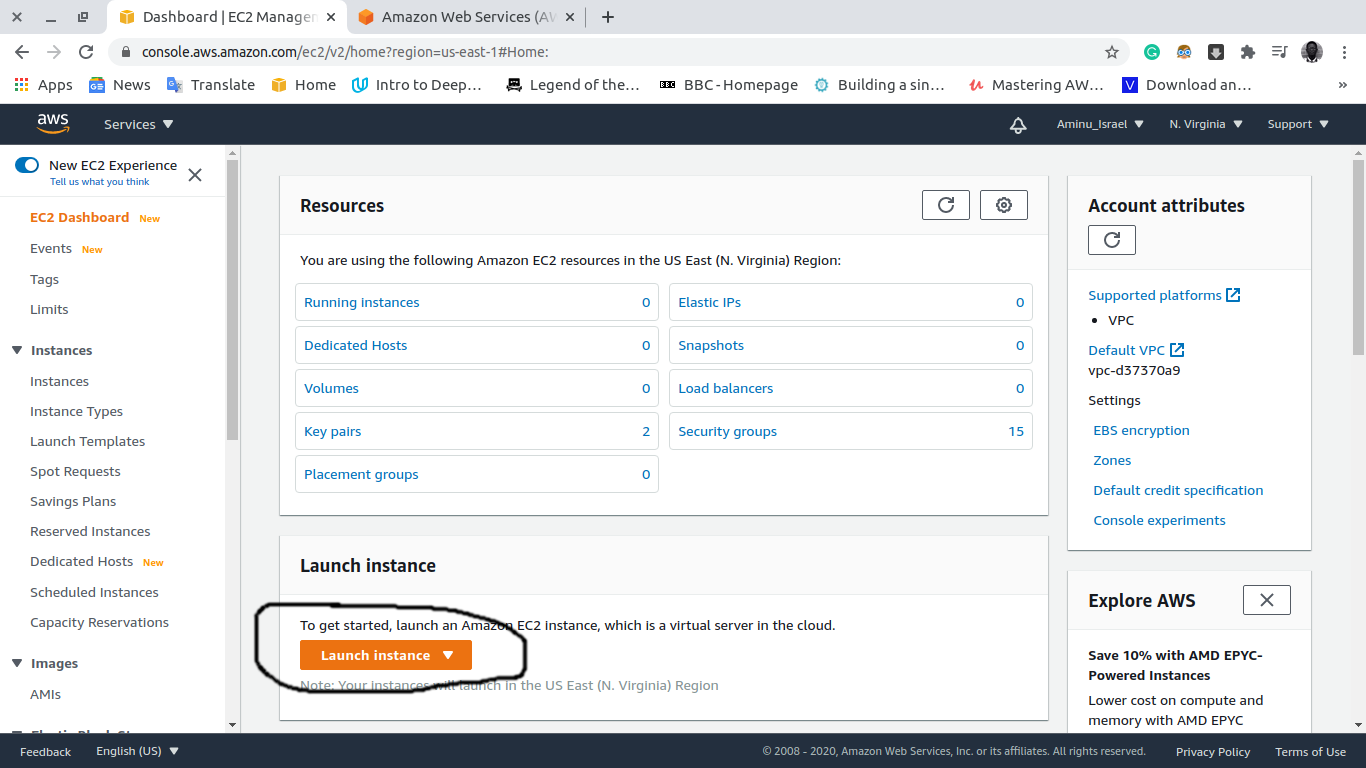Image resolution: width=1366 pixels, height=768 pixels.
Task: Refresh the Resources panel
Action: (946, 205)
